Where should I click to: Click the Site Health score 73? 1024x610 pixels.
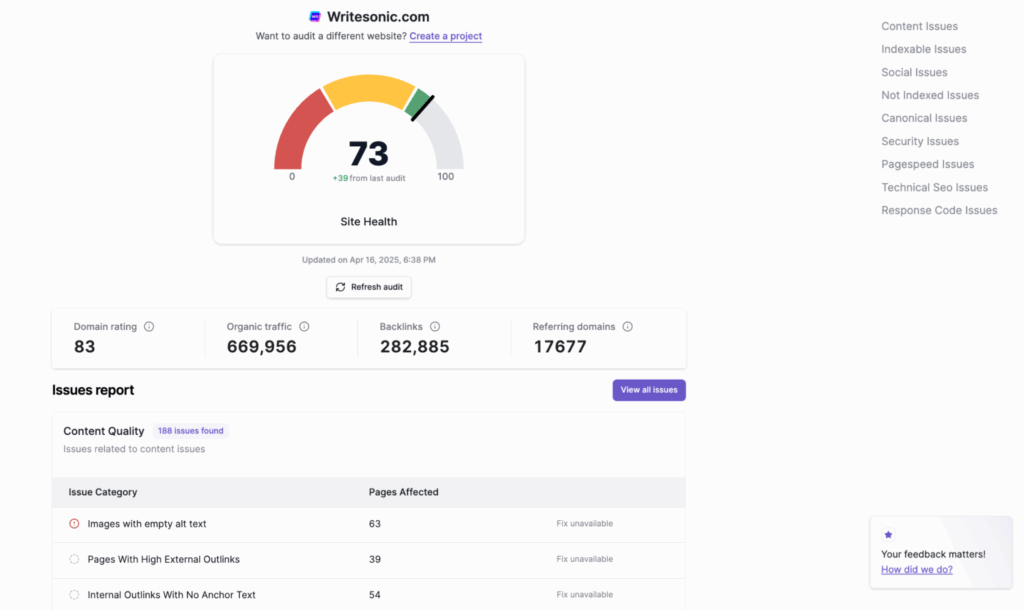369,153
